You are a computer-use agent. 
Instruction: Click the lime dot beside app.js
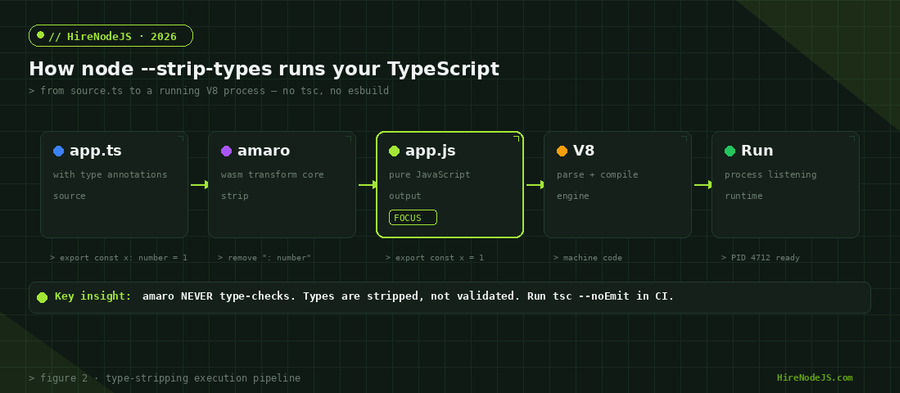(394, 151)
